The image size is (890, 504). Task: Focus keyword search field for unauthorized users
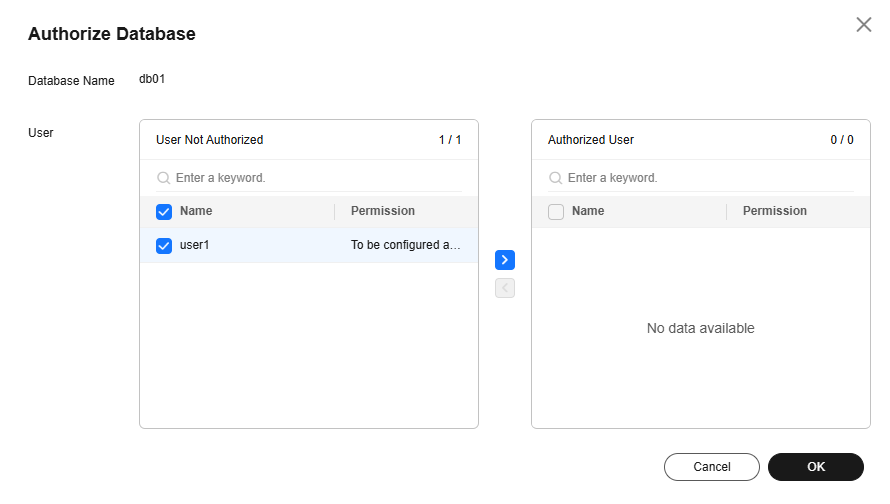point(315,178)
